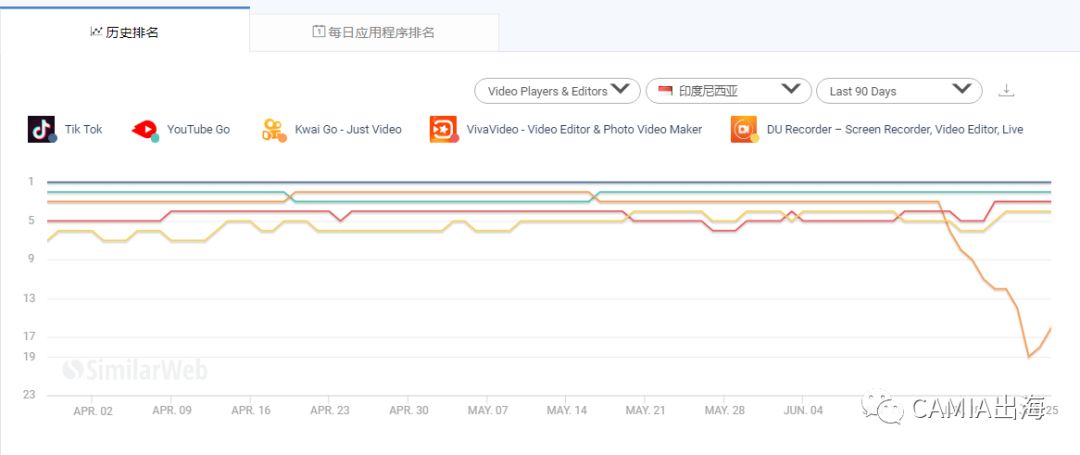Image resolution: width=1080 pixels, height=455 pixels.
Task: Click the Kwai Go app icon
Action: click(x=273, y=129)
